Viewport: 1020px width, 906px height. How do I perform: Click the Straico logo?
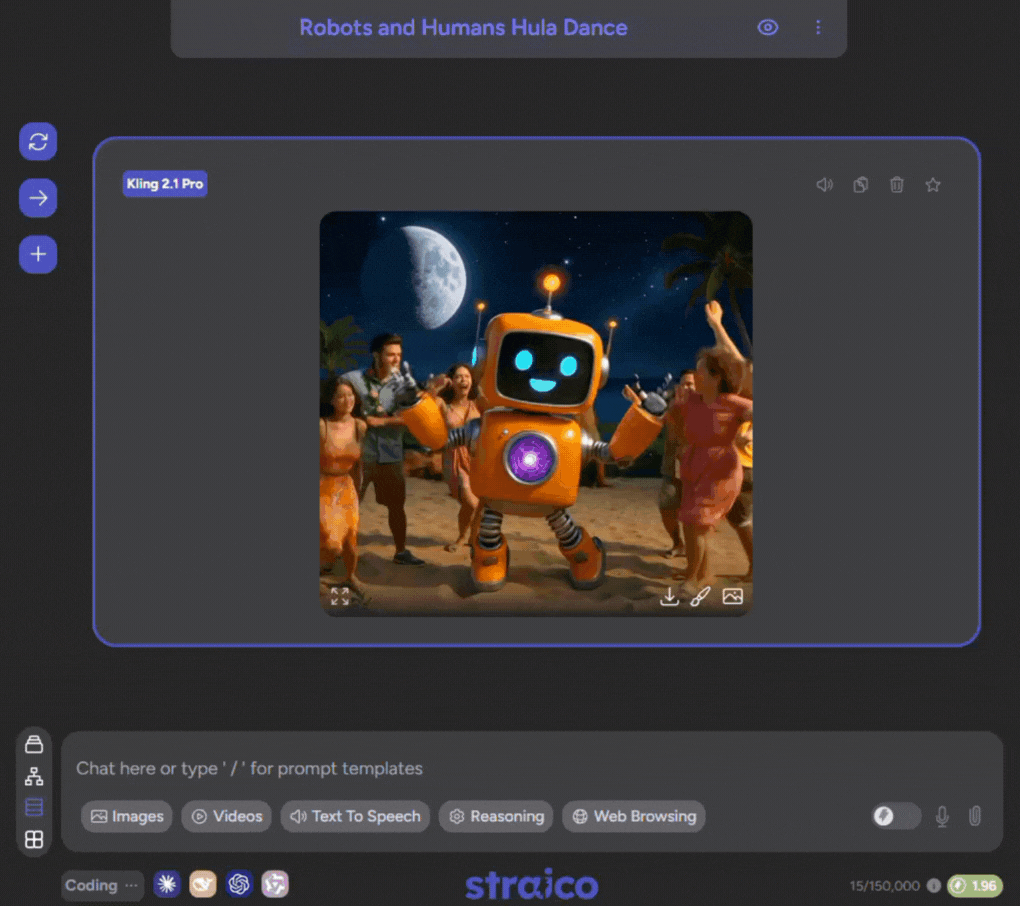(x=531, y=884)
